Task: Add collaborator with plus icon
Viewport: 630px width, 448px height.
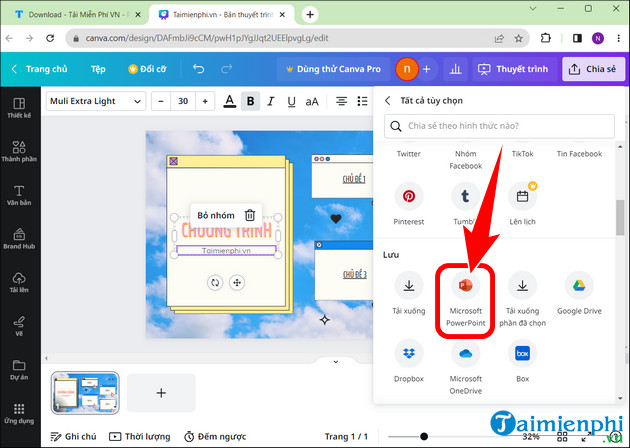Action: point(427,69)
